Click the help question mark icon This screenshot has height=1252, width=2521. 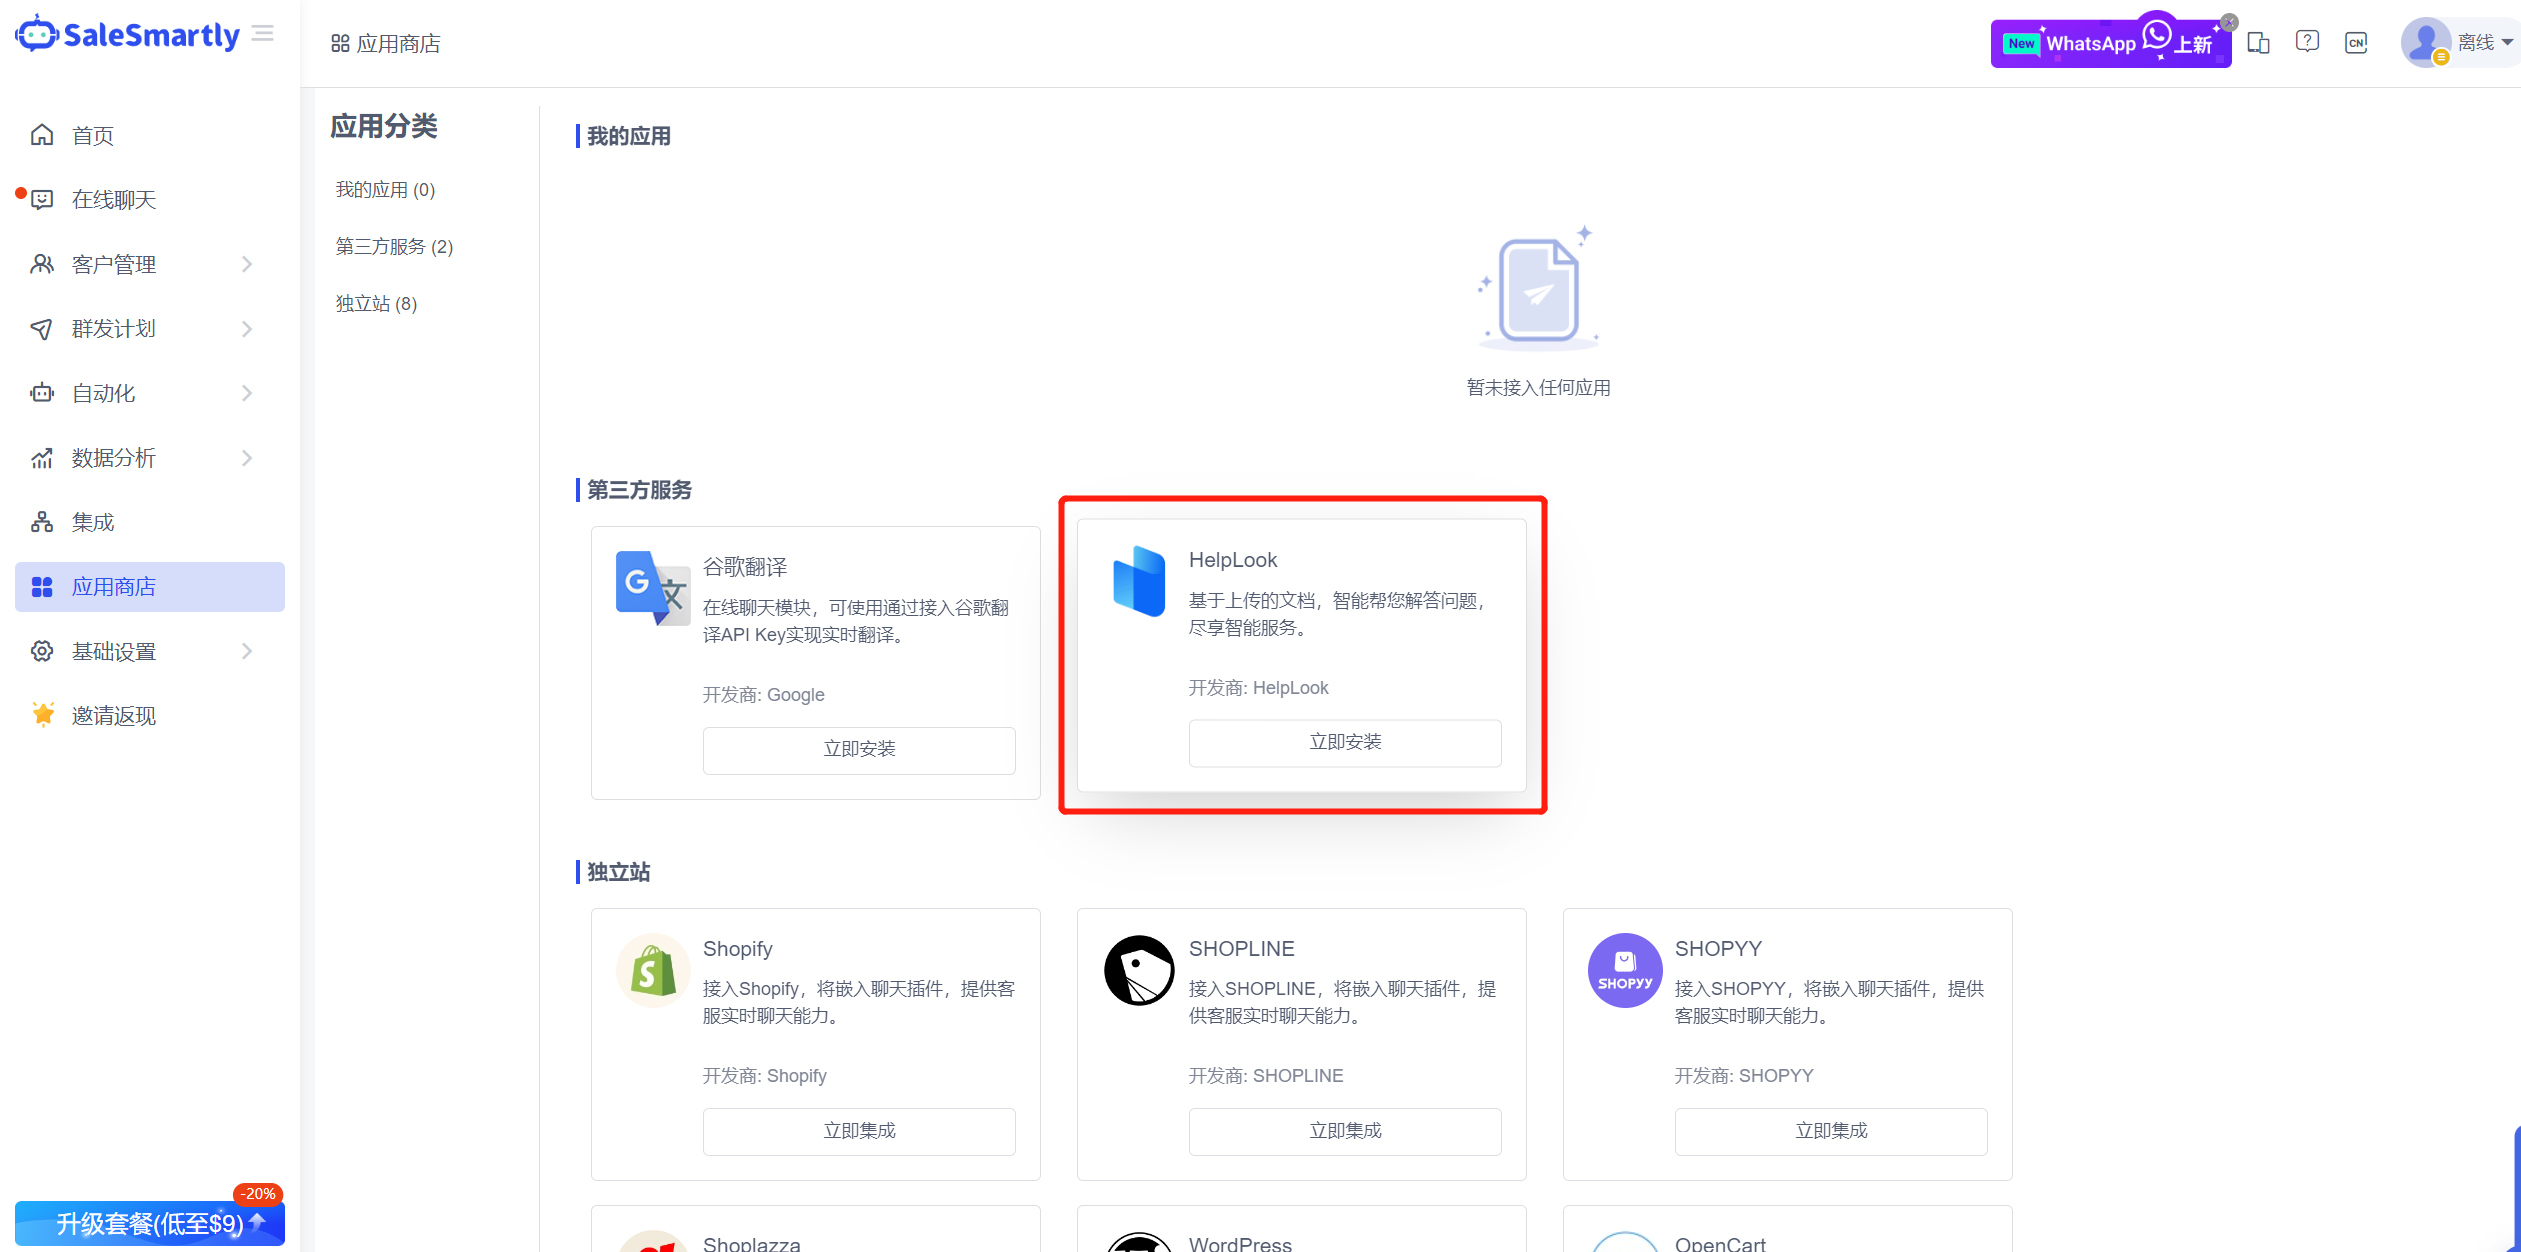[x=2307, y=42]
